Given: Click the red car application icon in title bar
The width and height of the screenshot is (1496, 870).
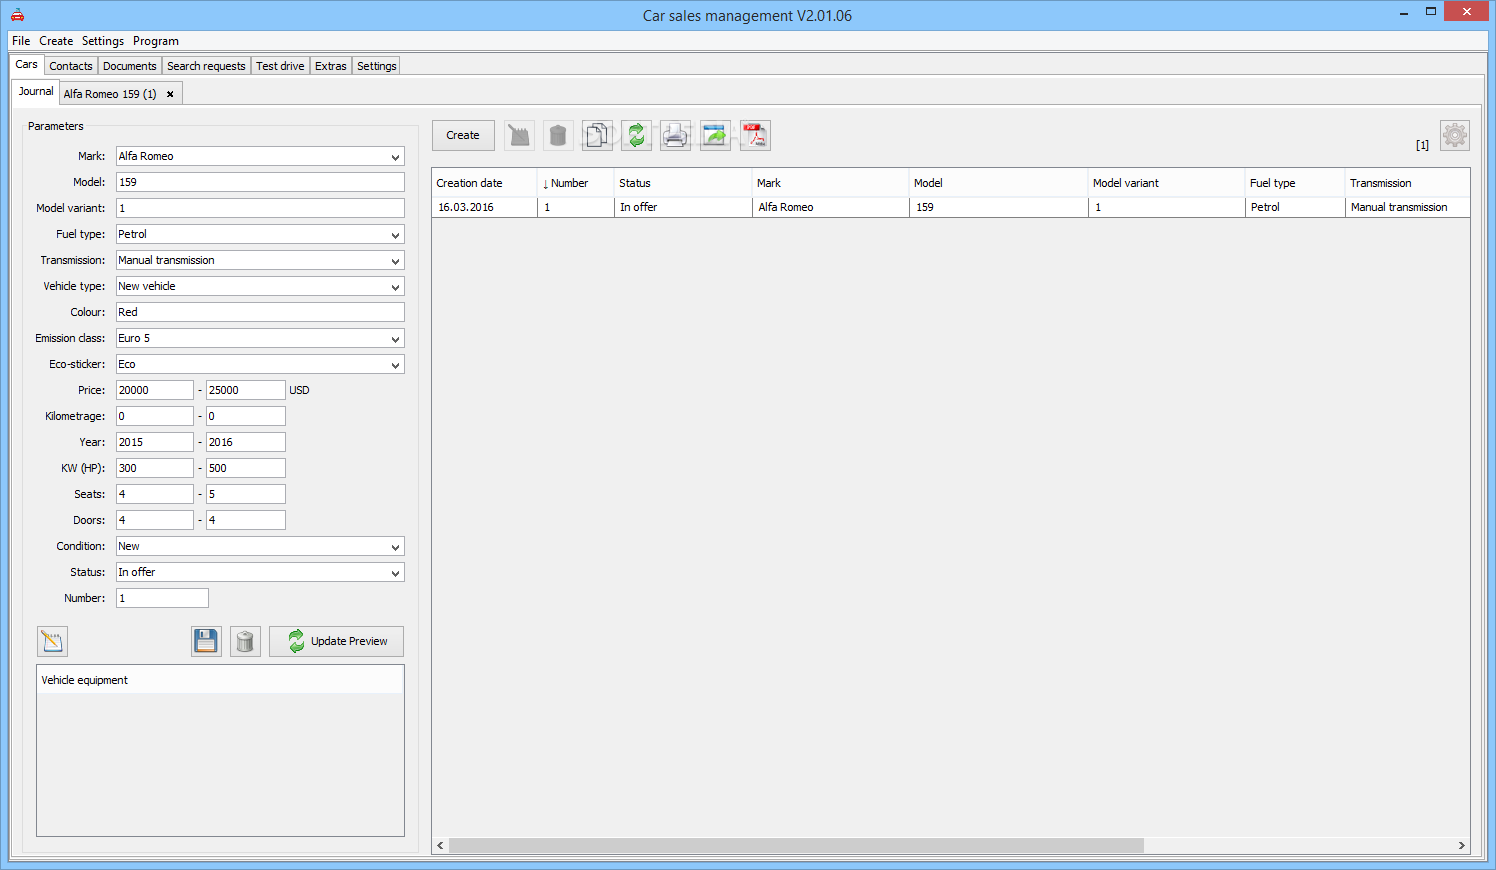Looking at the screenshot, I should tap(17, 15).
